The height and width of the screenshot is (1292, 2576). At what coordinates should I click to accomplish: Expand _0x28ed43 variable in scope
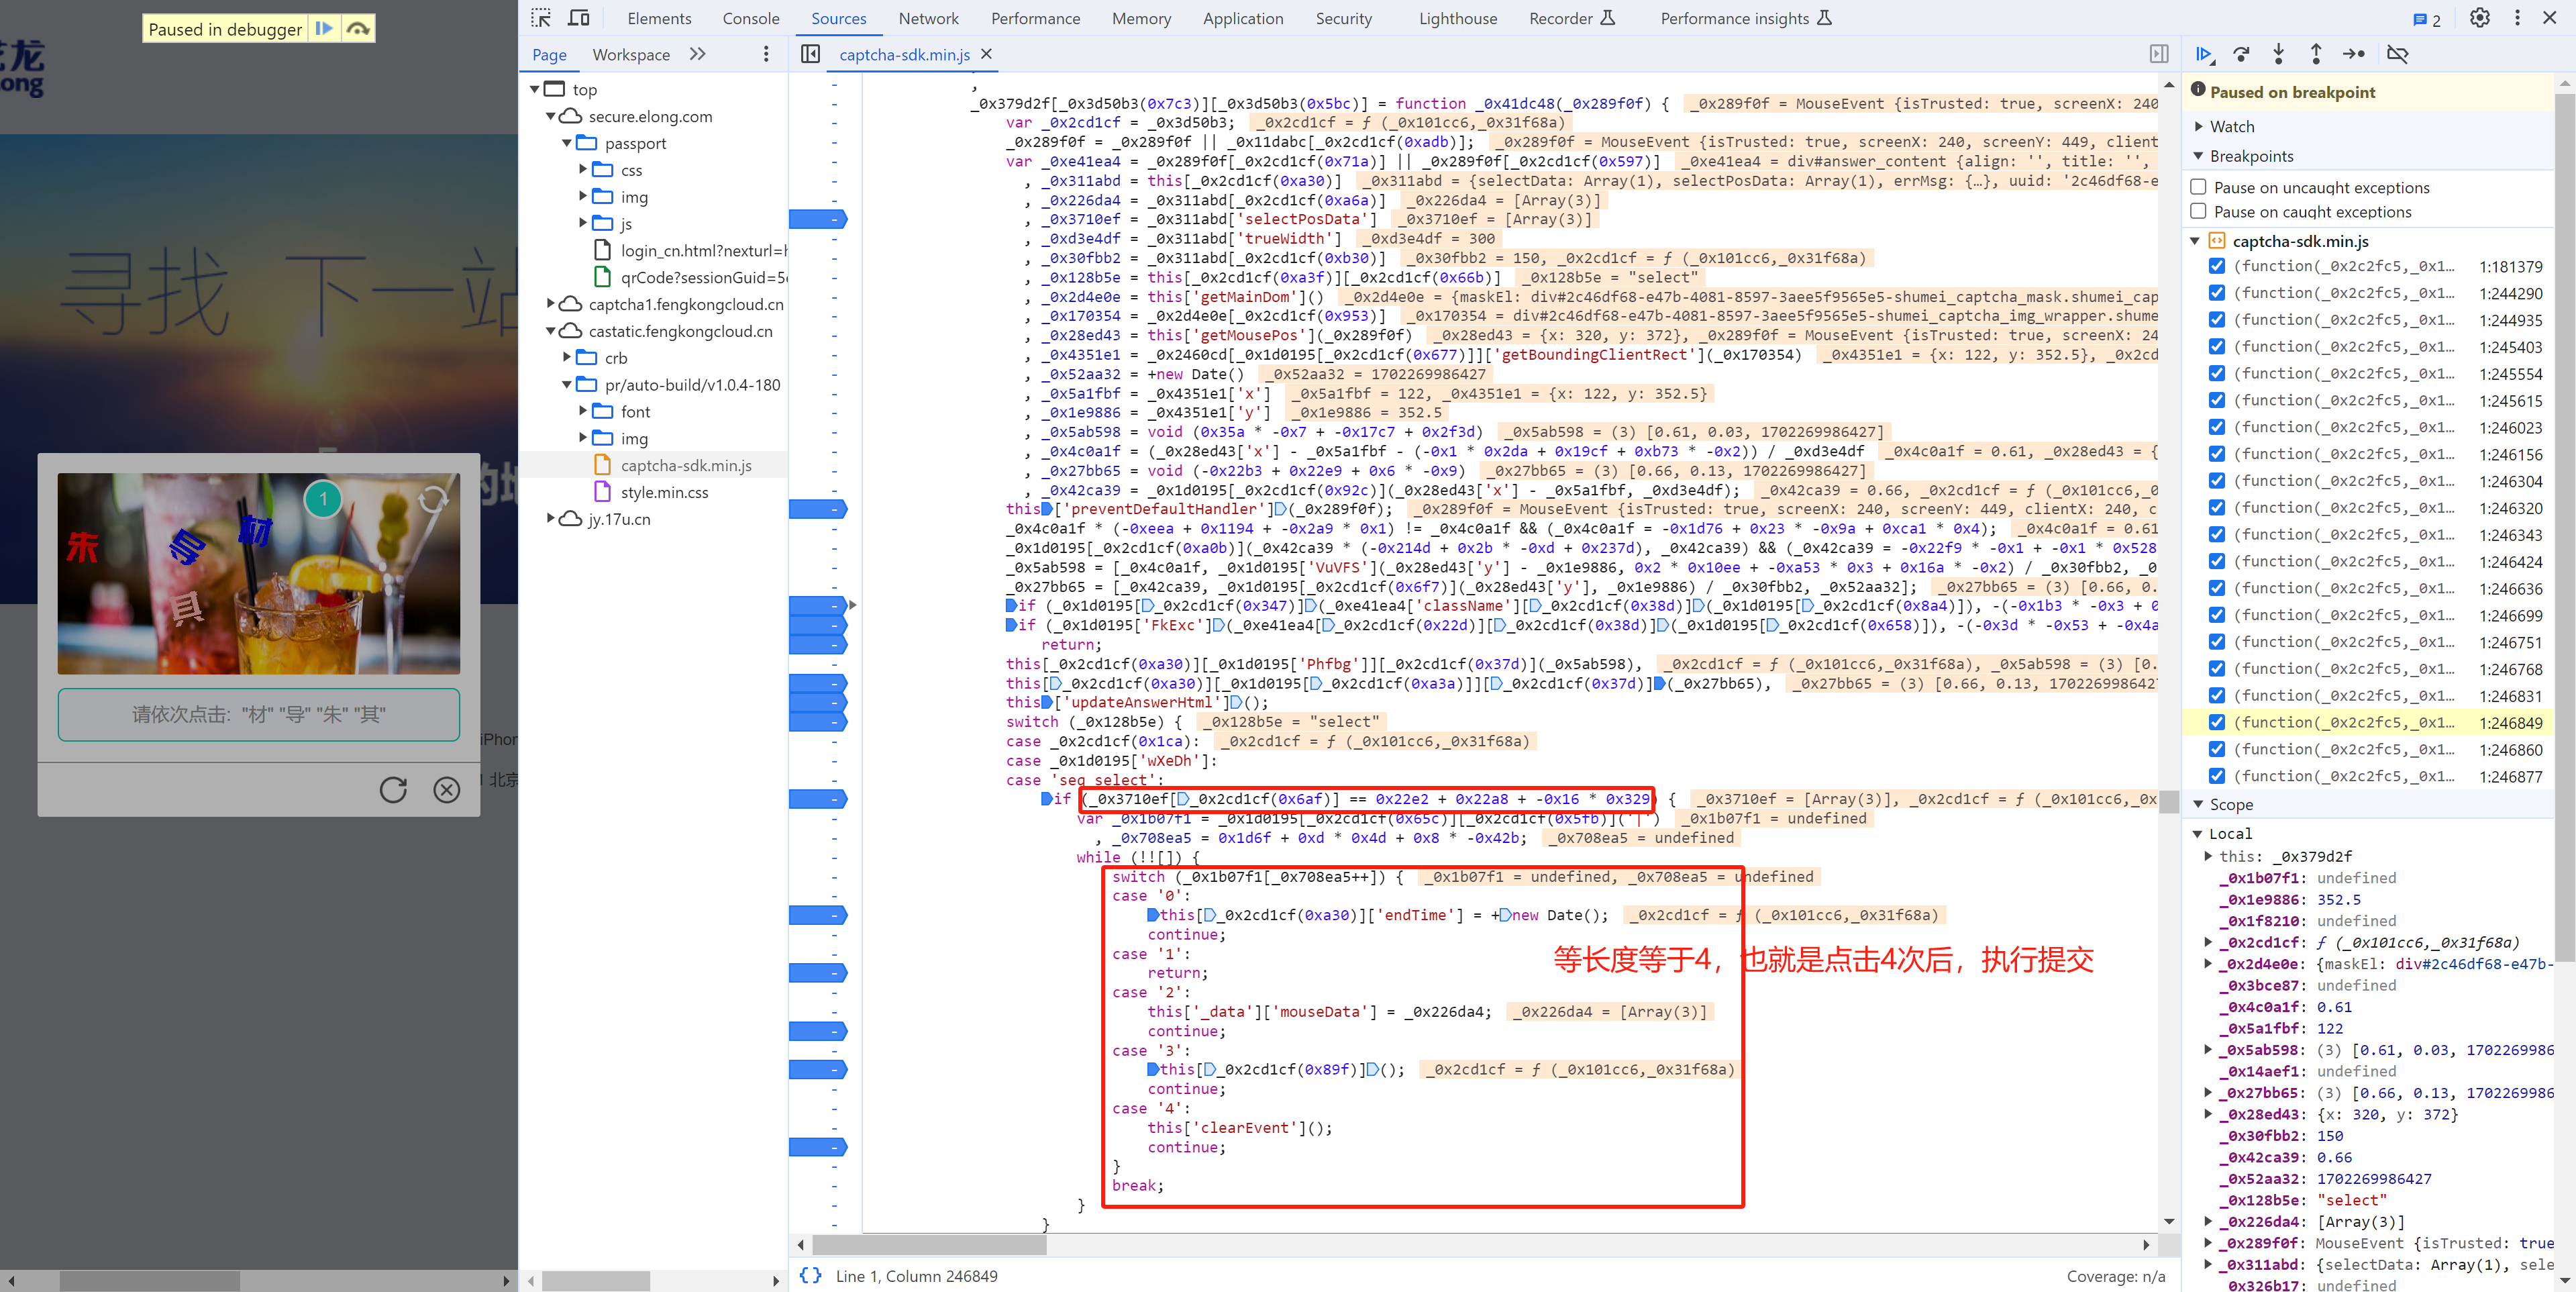pos(2208,1113)
